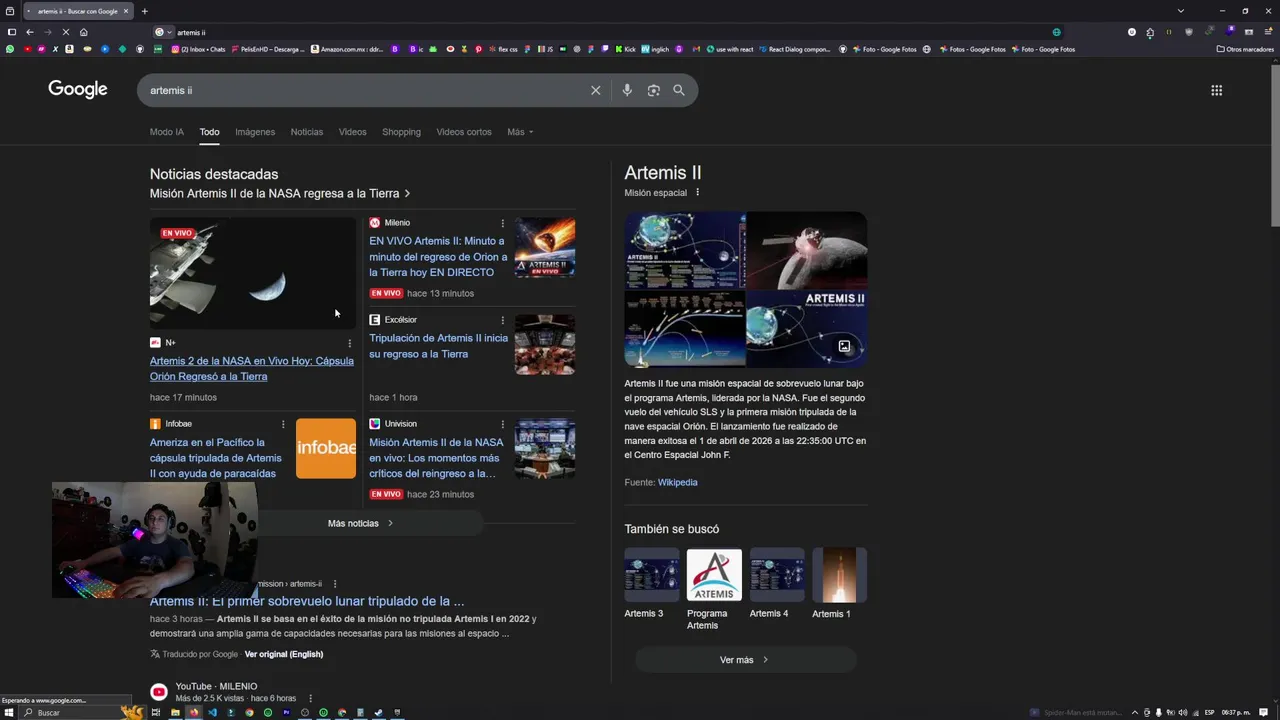Open Amazon.com.mx bookmark
This screenshot has width=1280, height=720.
pos(347,49)
